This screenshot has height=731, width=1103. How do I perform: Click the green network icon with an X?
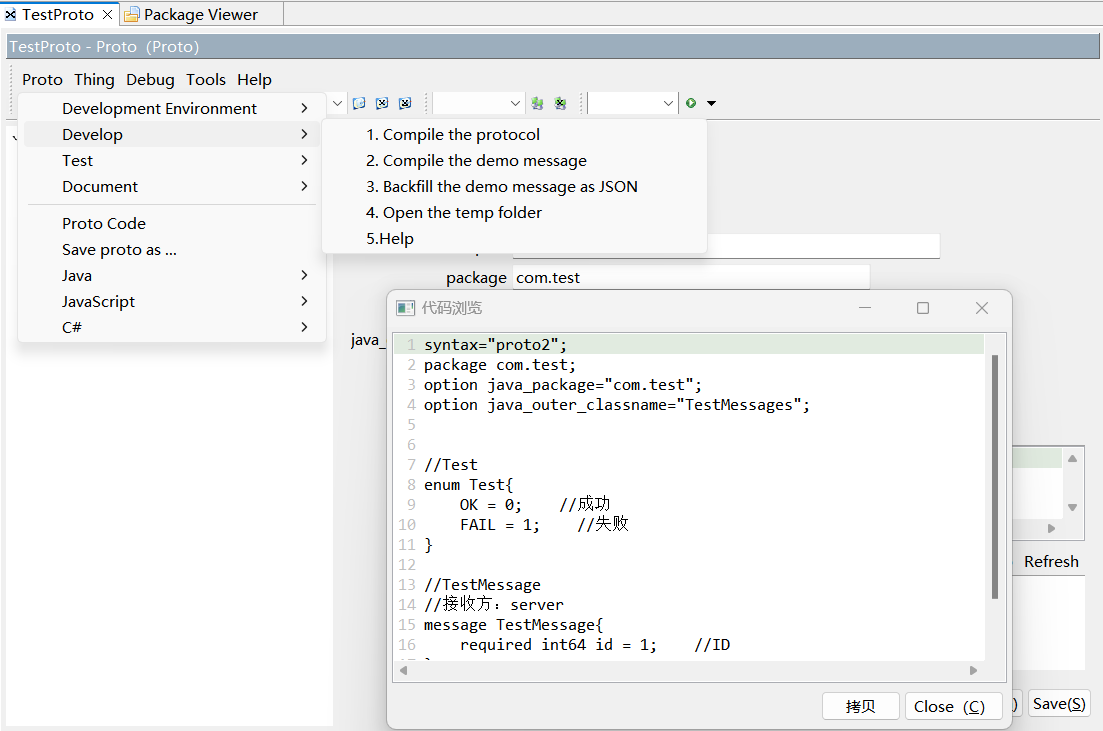coord(561,103)
